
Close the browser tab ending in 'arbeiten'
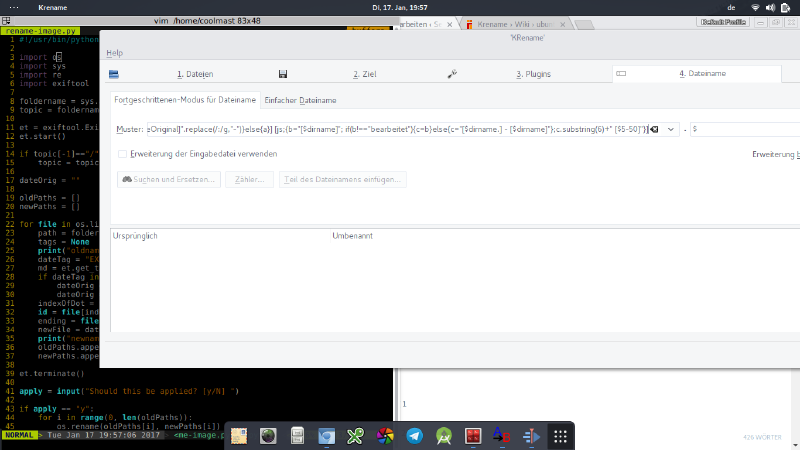(449, 24)
